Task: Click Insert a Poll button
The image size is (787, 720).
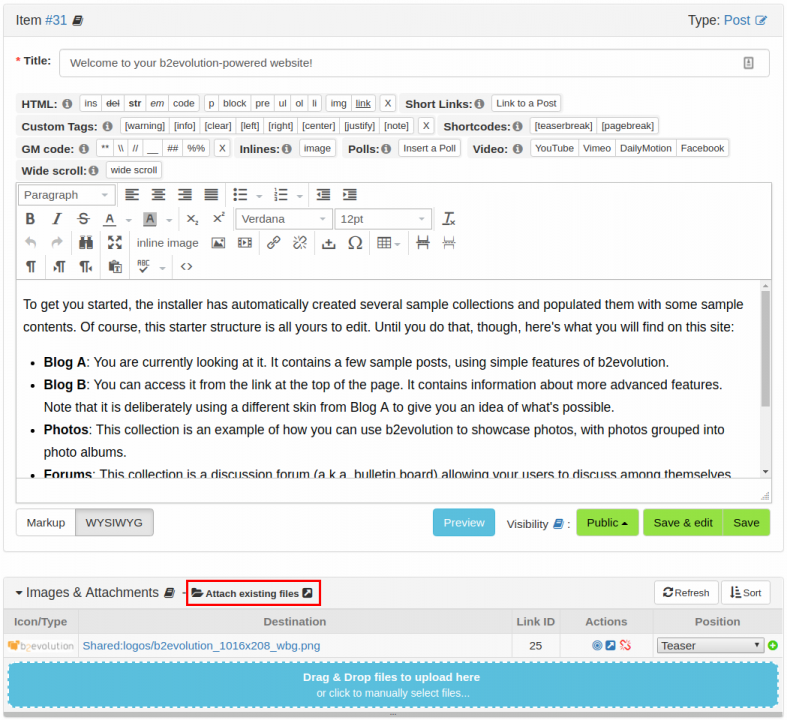Action: point(429,149)
